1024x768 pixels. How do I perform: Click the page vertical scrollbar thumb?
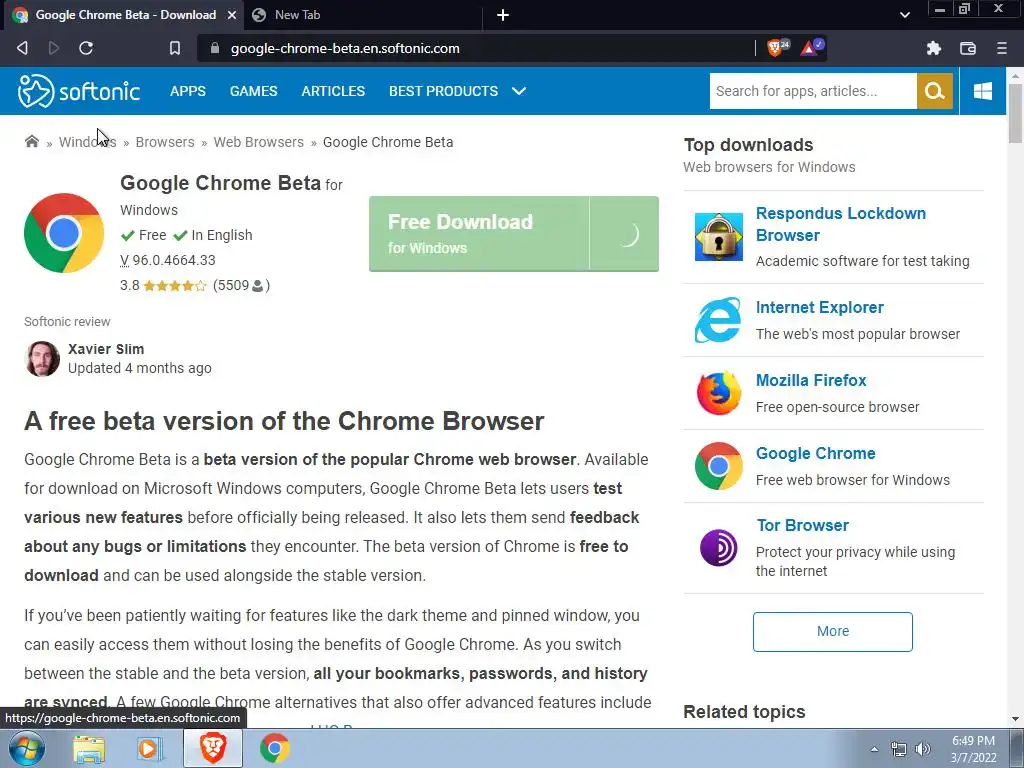pos(1015,112)
